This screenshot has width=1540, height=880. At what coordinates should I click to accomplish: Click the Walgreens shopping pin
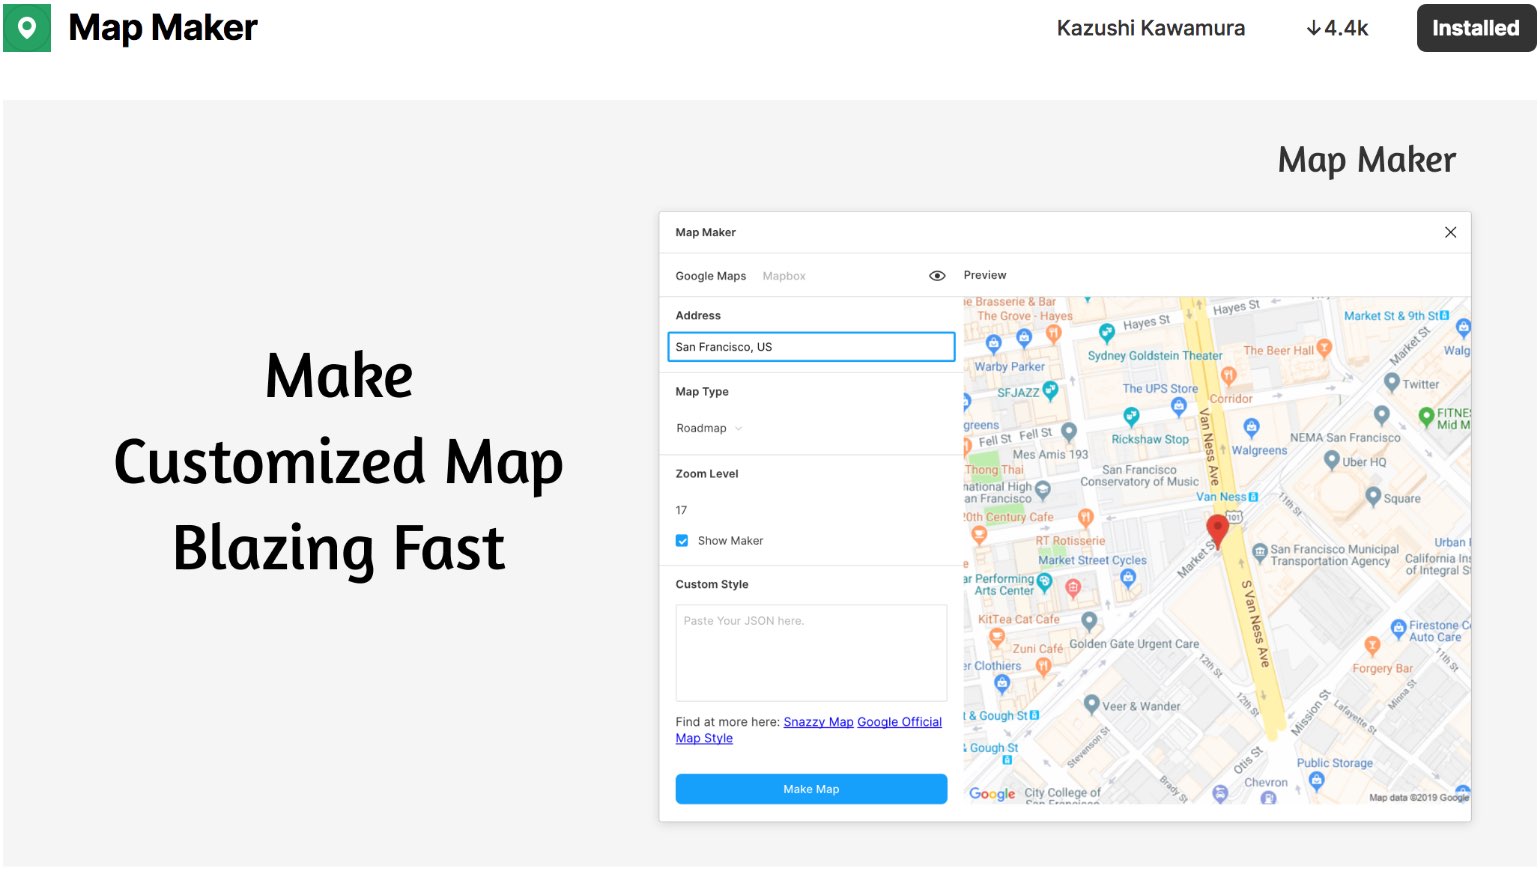1251,427
